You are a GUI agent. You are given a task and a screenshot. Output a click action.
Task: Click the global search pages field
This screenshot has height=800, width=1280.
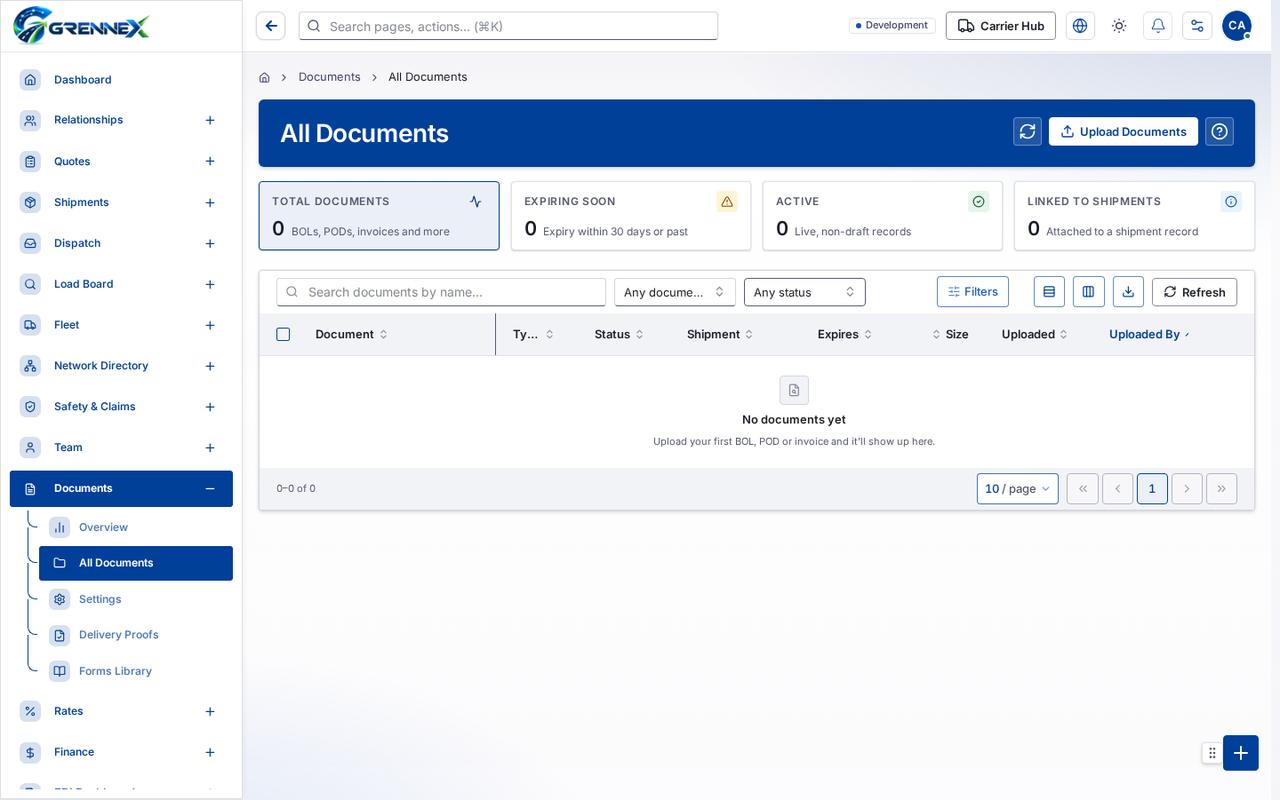(508, 26)
